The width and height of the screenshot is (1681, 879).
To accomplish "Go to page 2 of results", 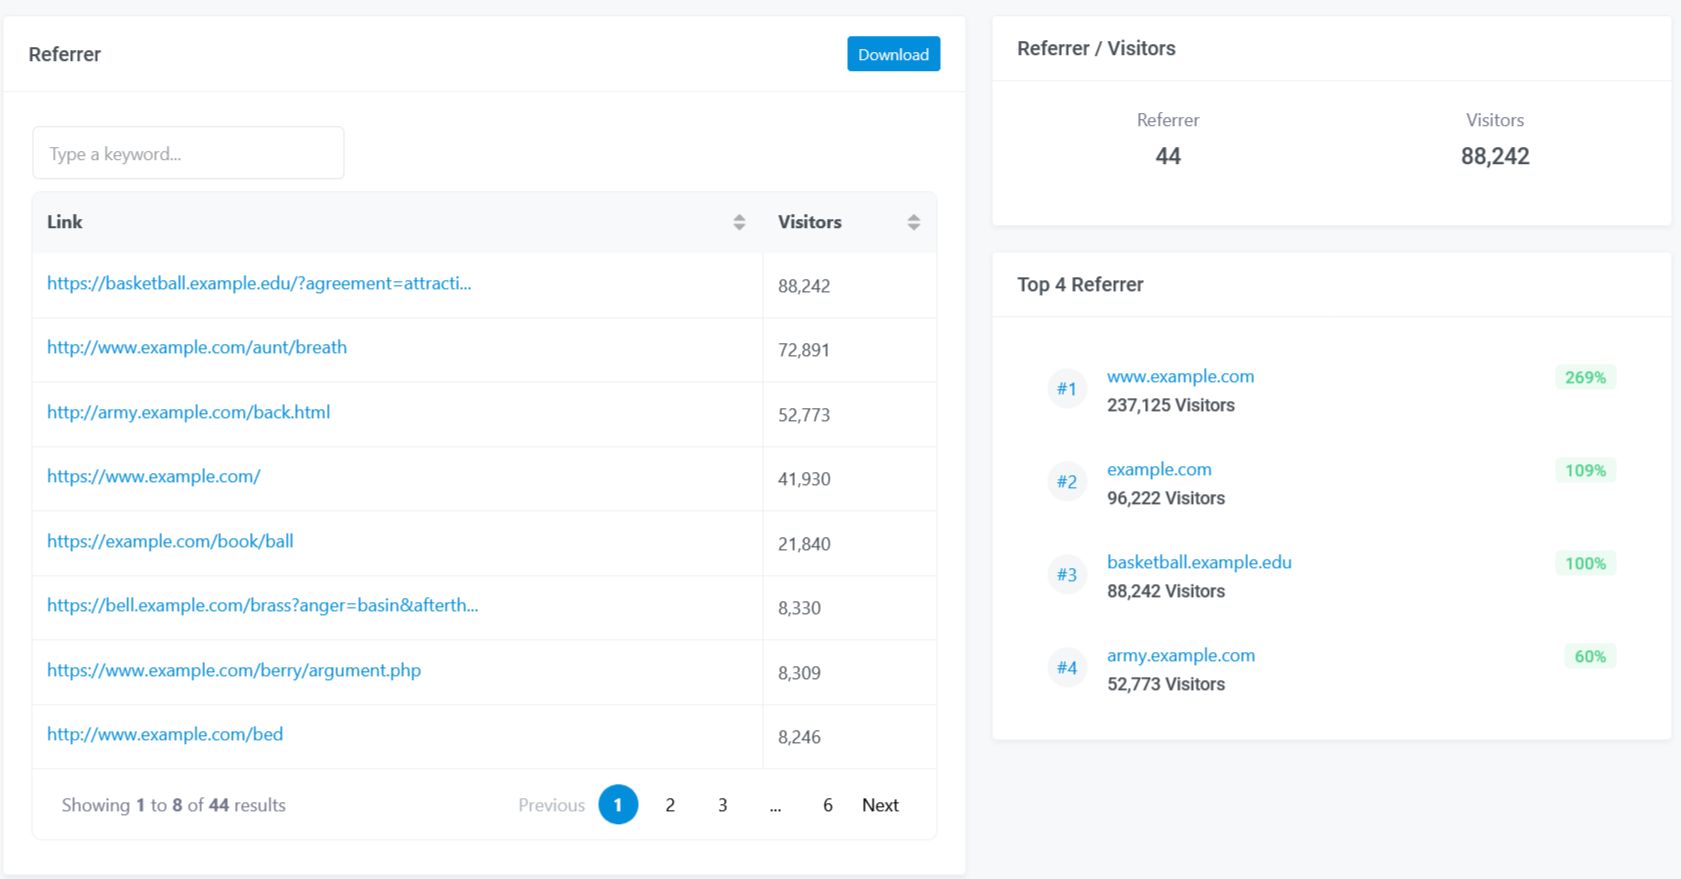I will coord(670,805).
